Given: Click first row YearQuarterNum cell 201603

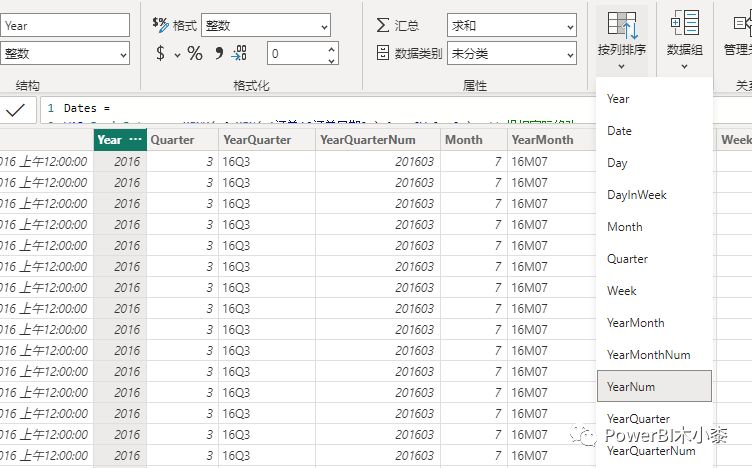Looking at the screenshot, I should (x=378, y=162).
